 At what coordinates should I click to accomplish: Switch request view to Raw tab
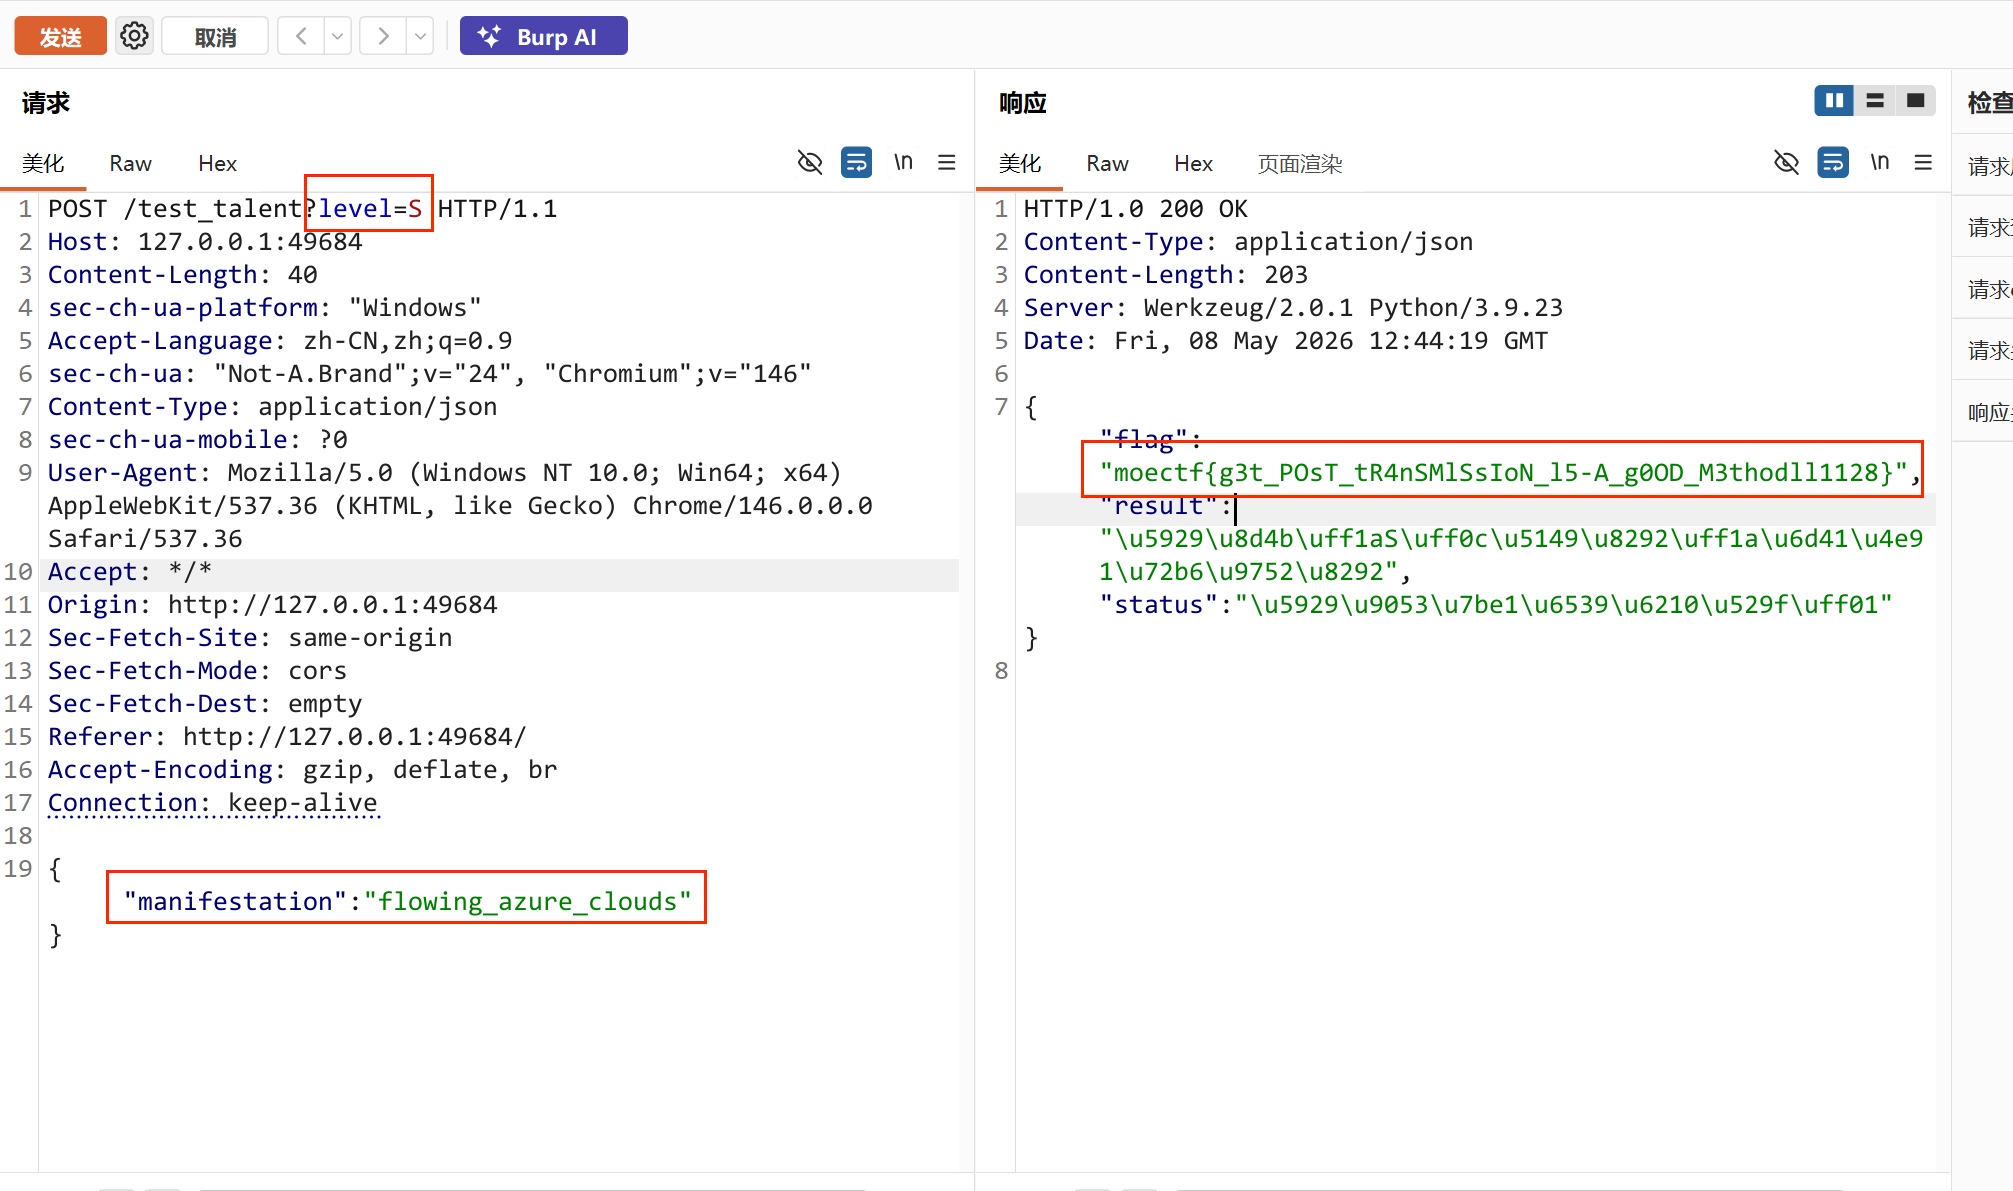130,163
